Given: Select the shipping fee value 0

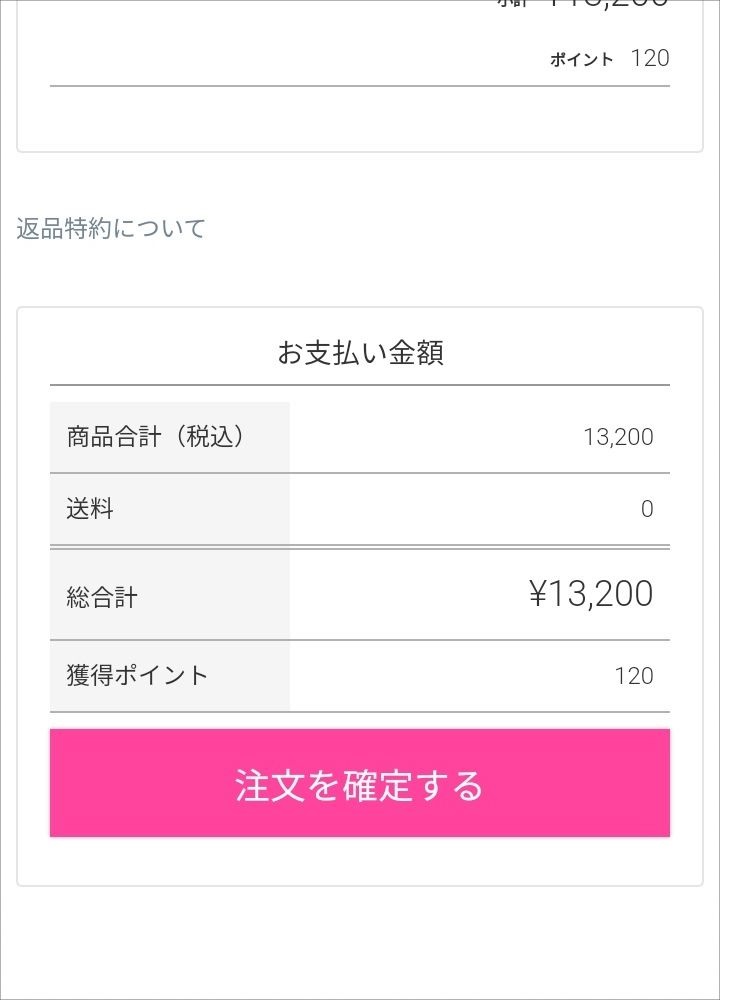Looking at the screenshot, I should [x=646, y=509].
